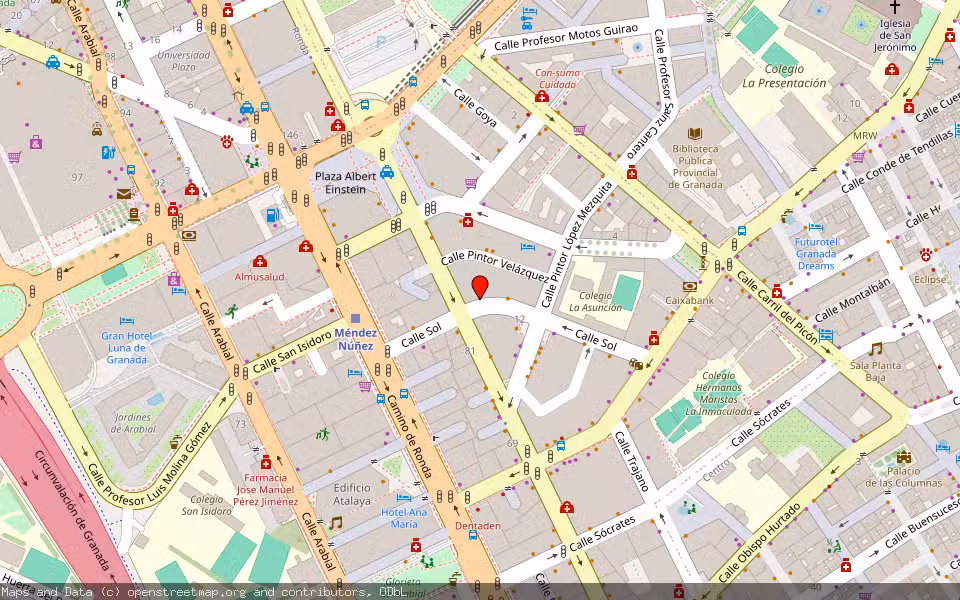Click the Gran Hotel Luna de Granada label

click(127, 348)
